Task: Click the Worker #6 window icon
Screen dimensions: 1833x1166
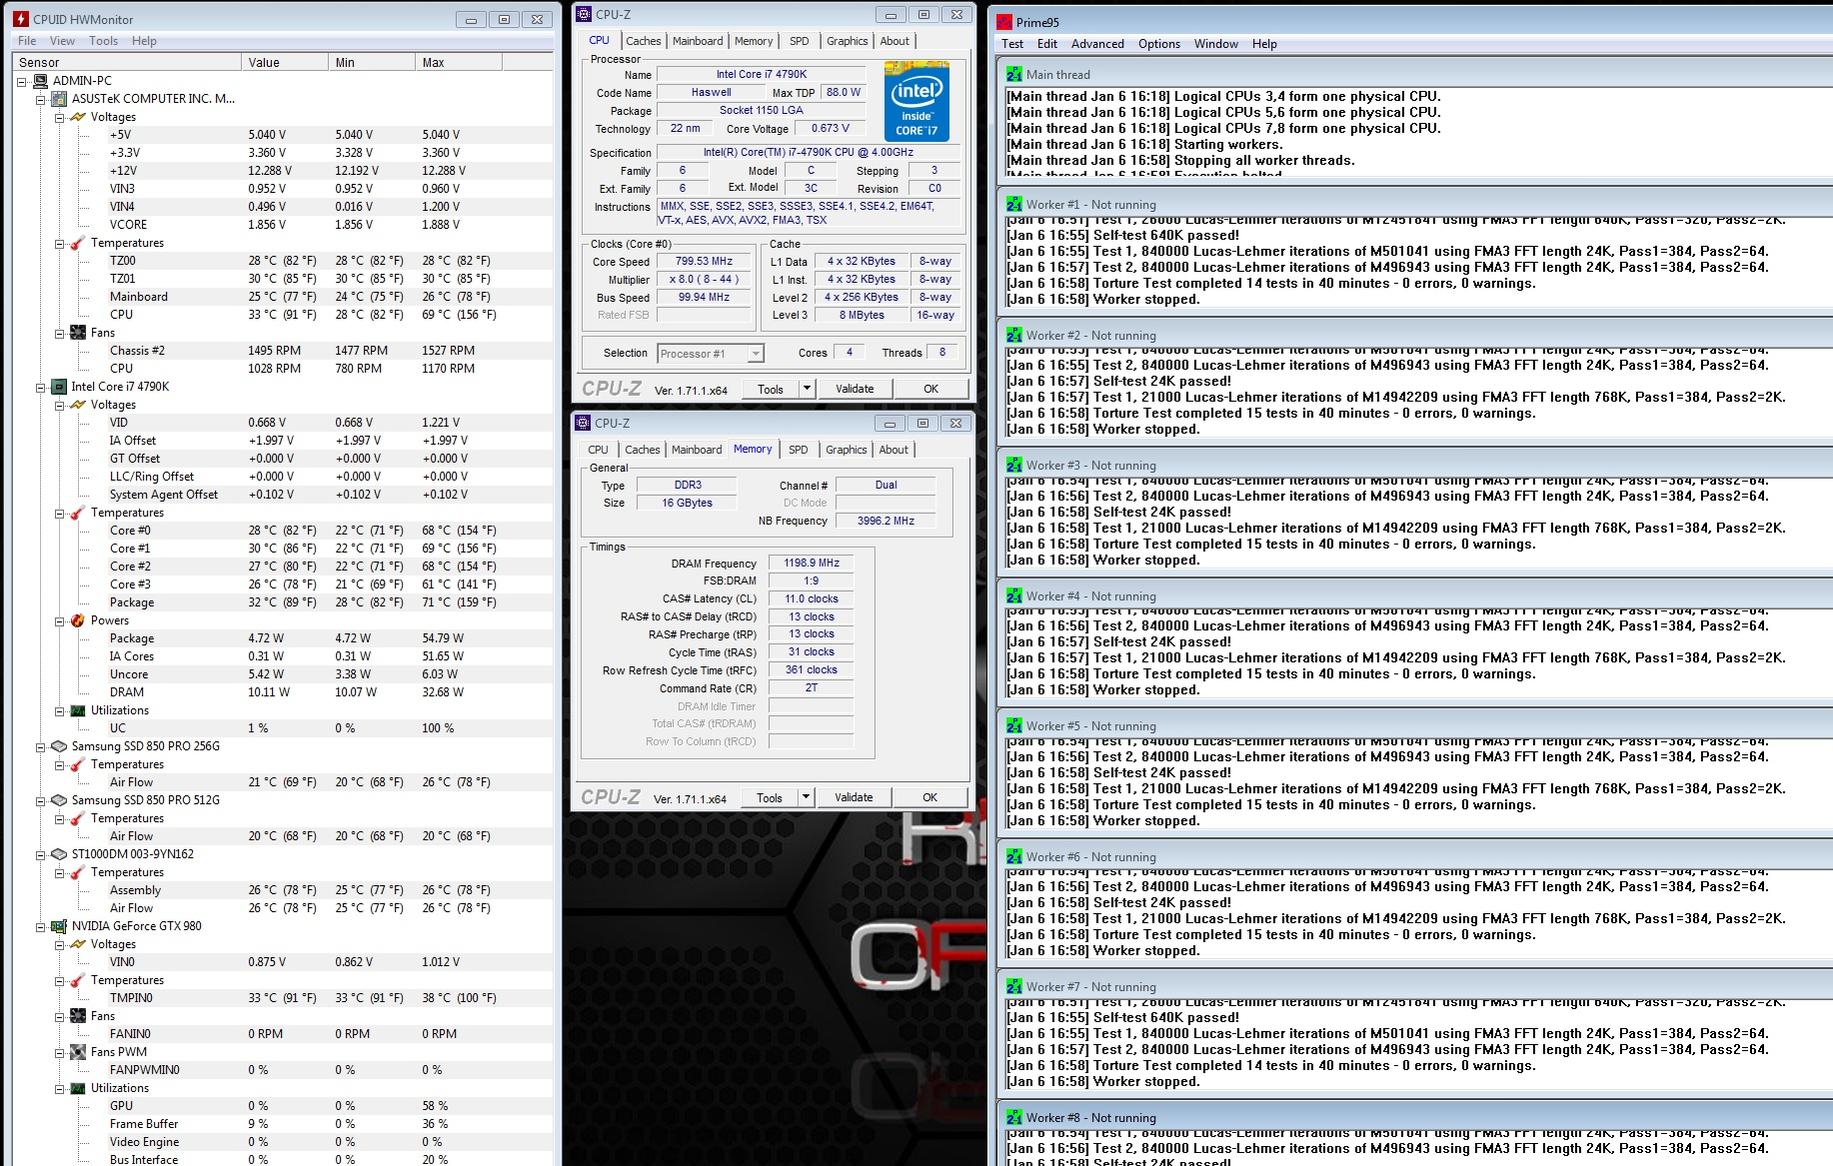Action: [1014, 857]
